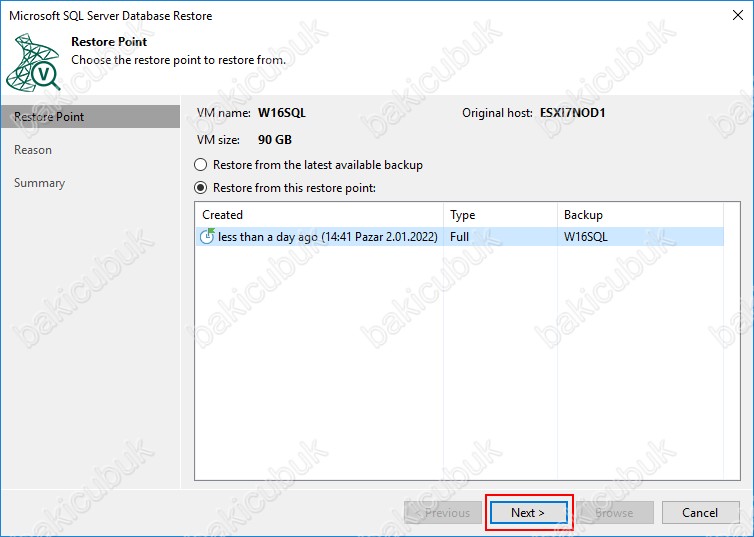Click the Full type cell
This screenshot has width=754, height=537.
tap(459, 237)
